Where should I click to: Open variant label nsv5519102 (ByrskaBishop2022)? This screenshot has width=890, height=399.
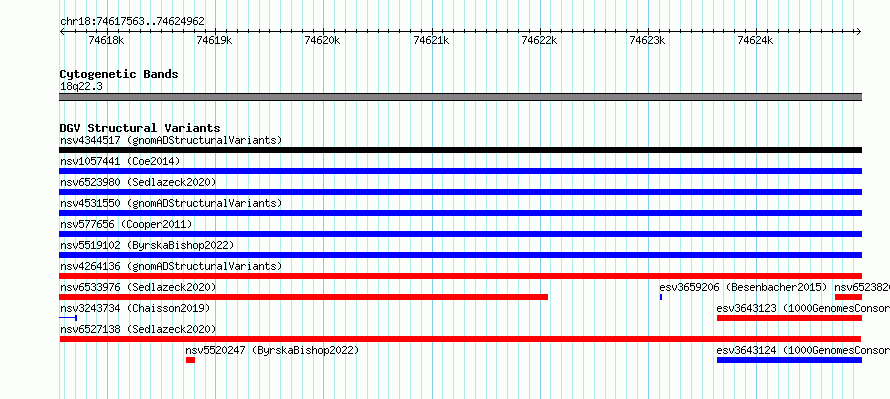(x=147, y=245)
